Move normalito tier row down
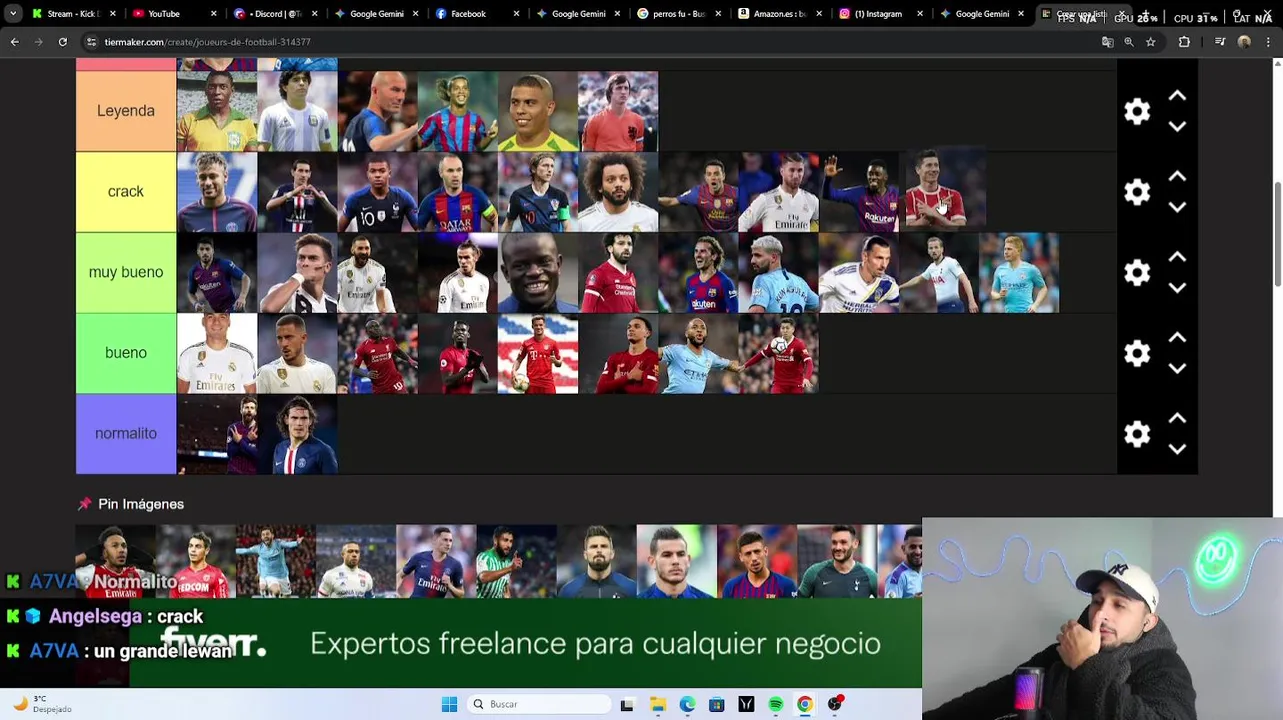The height and width of the screenshot is (720, 1283). click(1177, 449)
